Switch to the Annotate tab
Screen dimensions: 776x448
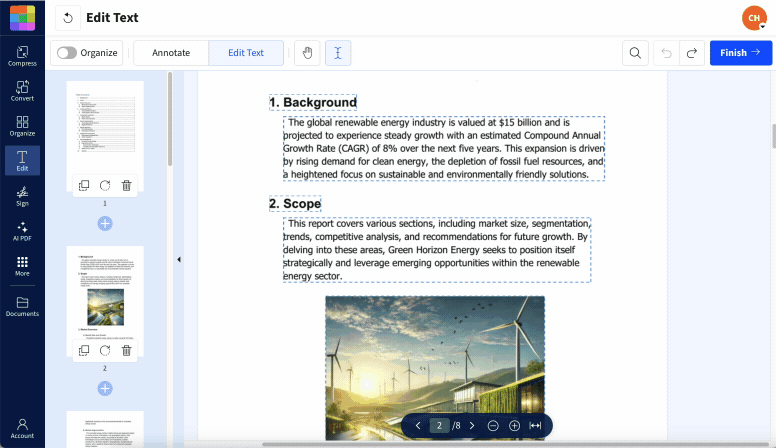(x=171, y=53)
